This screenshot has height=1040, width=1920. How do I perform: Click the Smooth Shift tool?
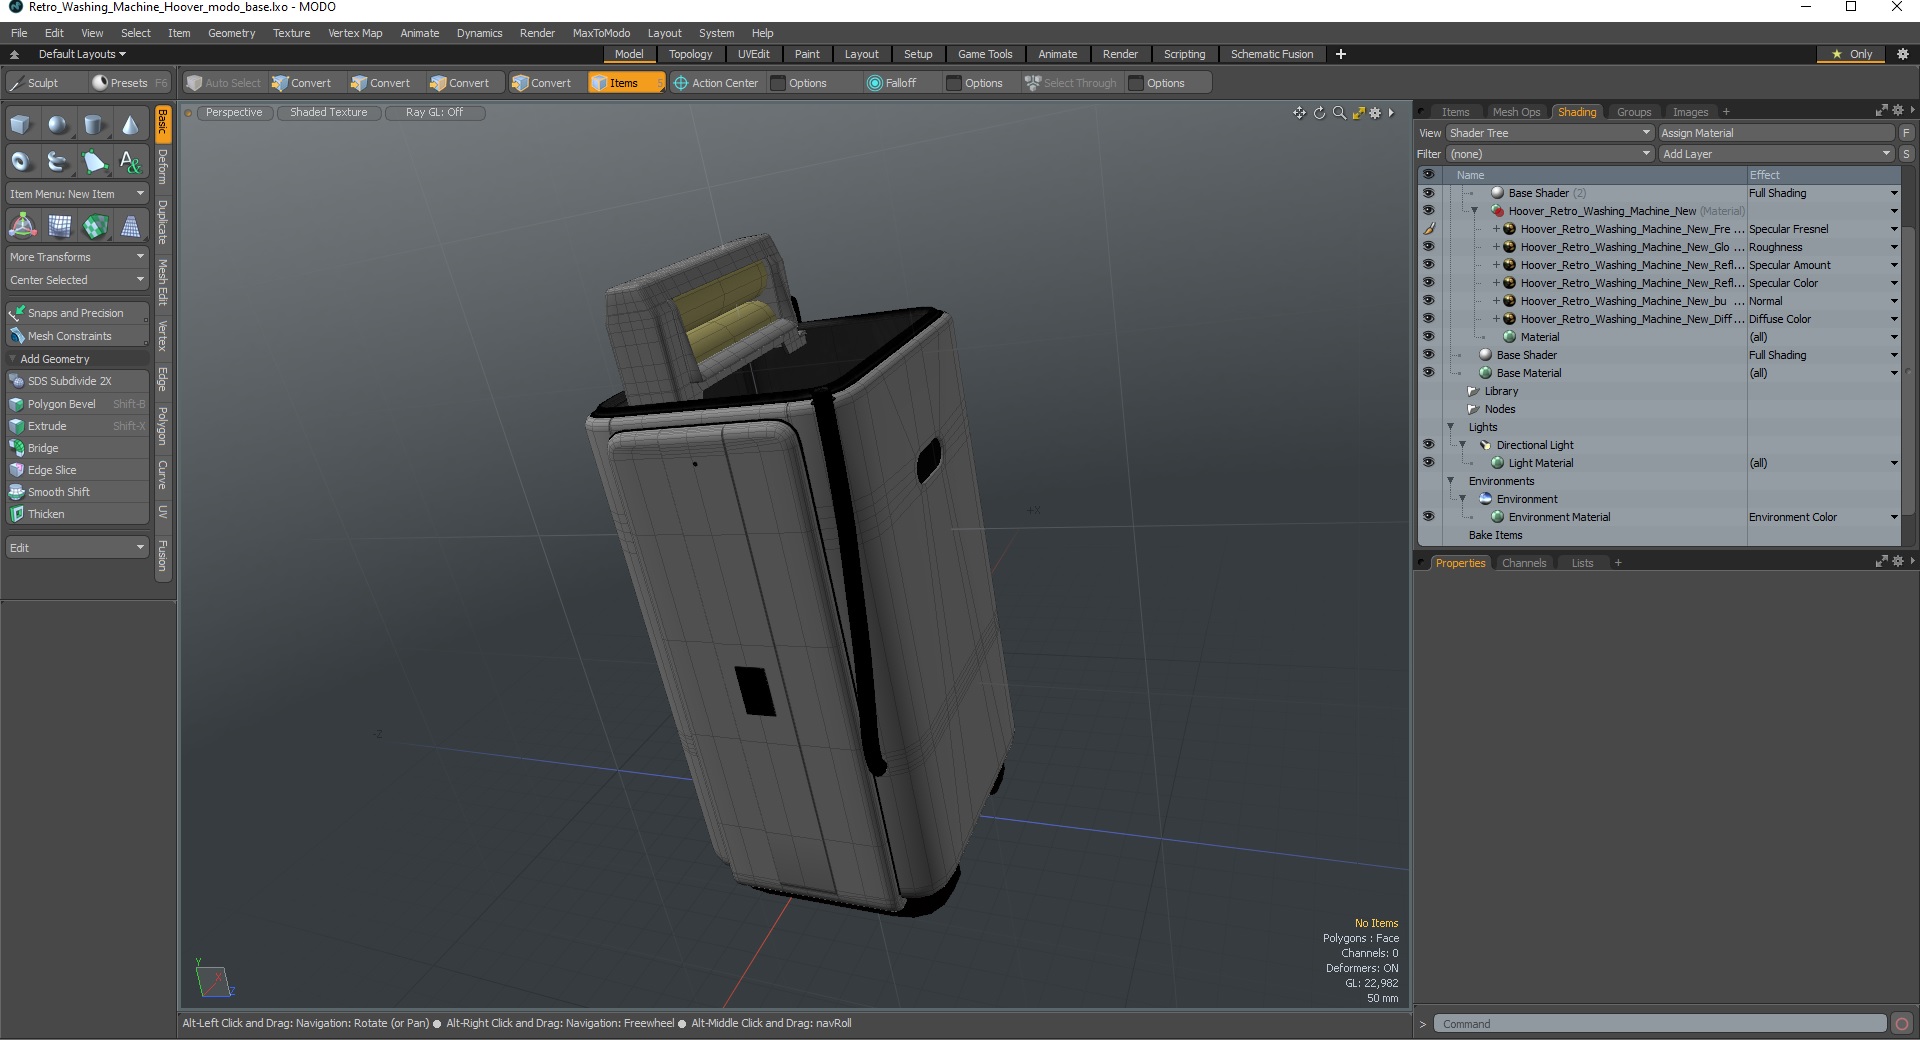pos(77,492)
